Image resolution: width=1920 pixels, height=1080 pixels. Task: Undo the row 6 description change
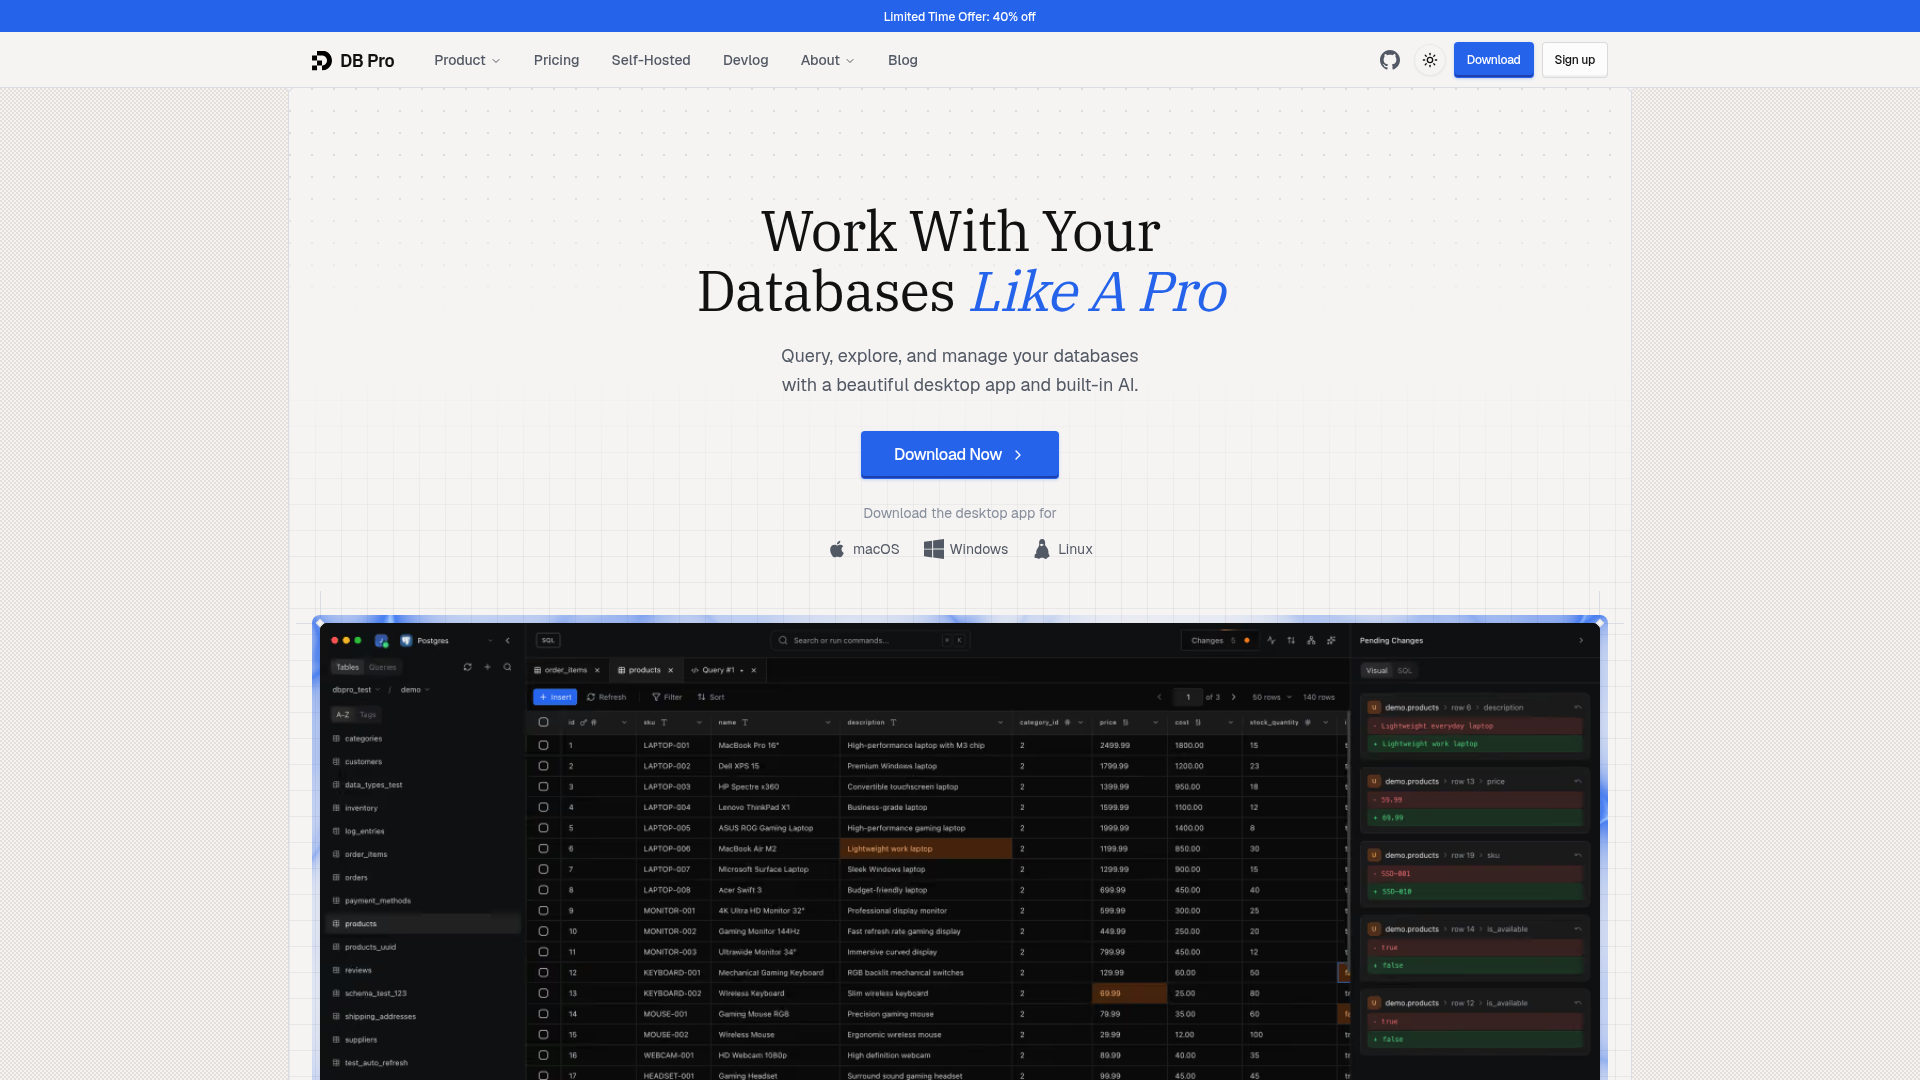click(x=1578, y=707)
